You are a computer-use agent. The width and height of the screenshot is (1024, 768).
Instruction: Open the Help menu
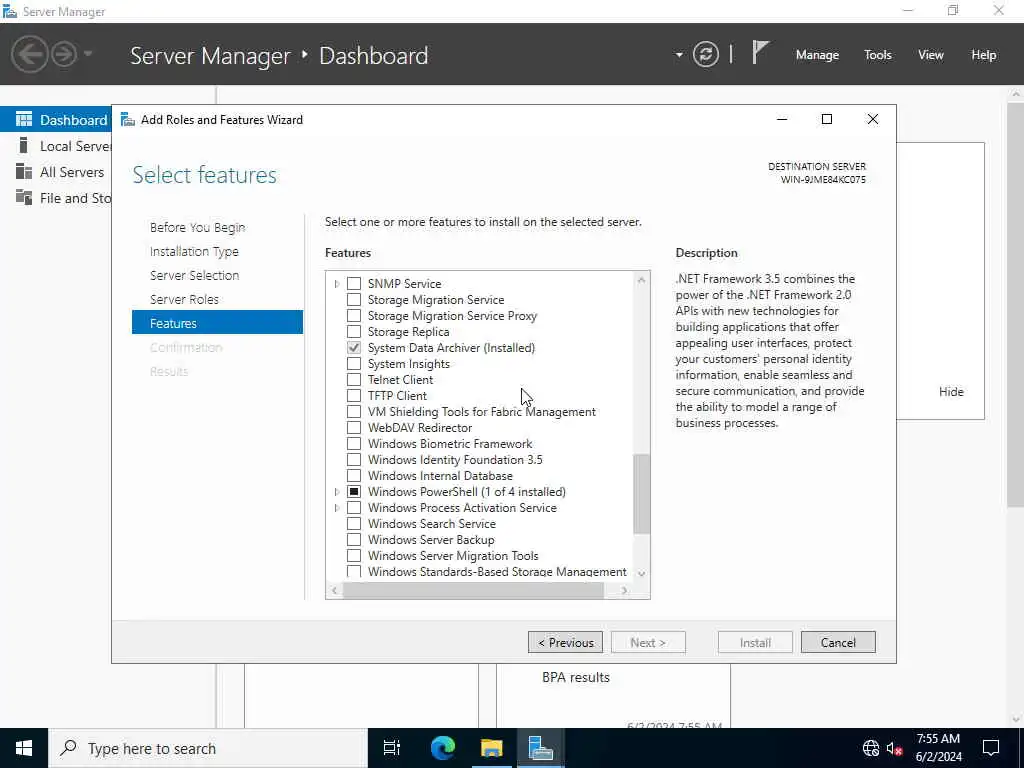pos(984,55)
